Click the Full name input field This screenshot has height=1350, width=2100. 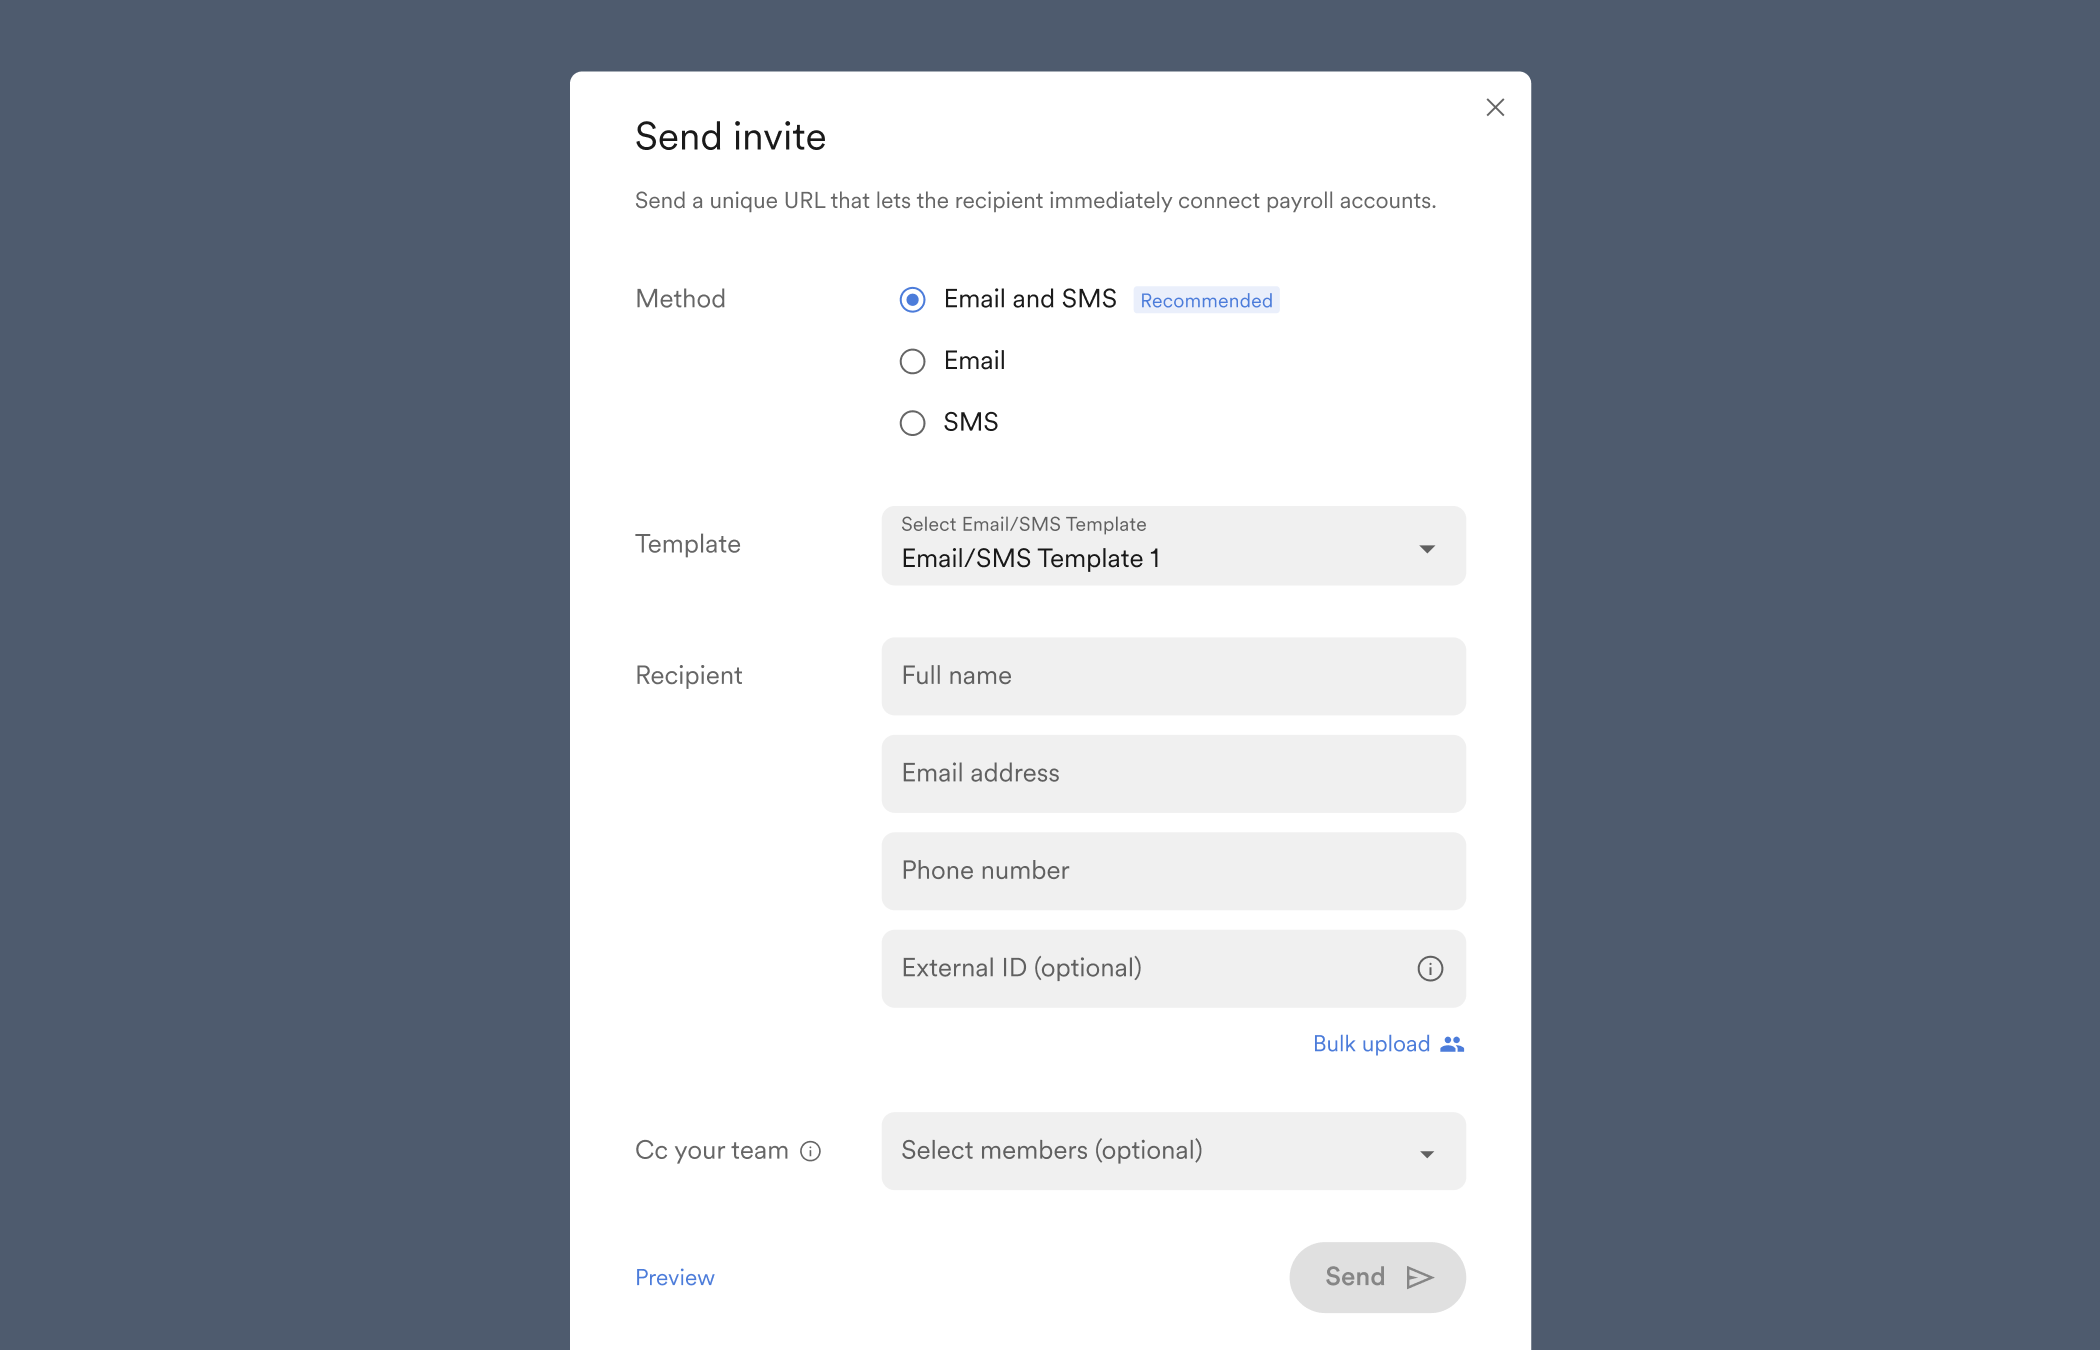(x=1172, y=676)
